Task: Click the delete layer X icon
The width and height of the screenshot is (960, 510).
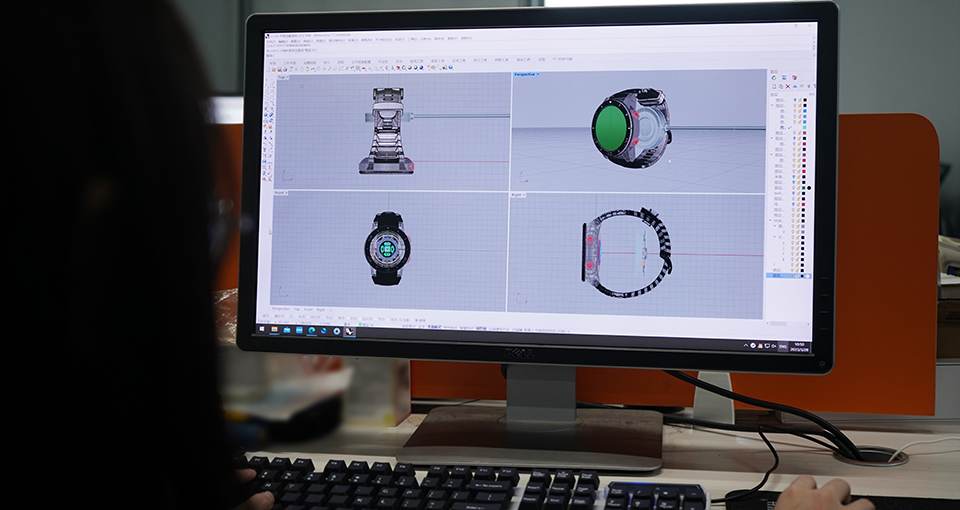Action: 788,86
